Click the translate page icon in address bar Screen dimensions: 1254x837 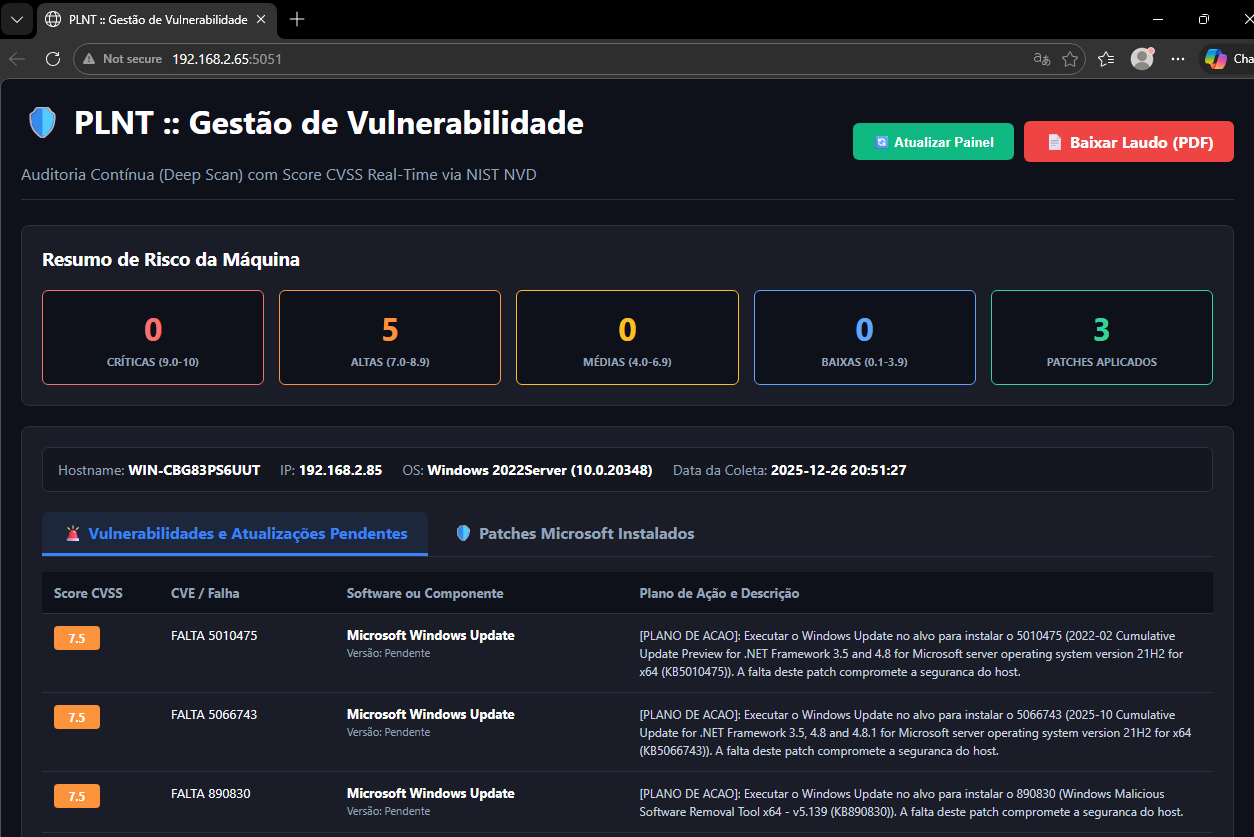click(x=1041, y=59)
